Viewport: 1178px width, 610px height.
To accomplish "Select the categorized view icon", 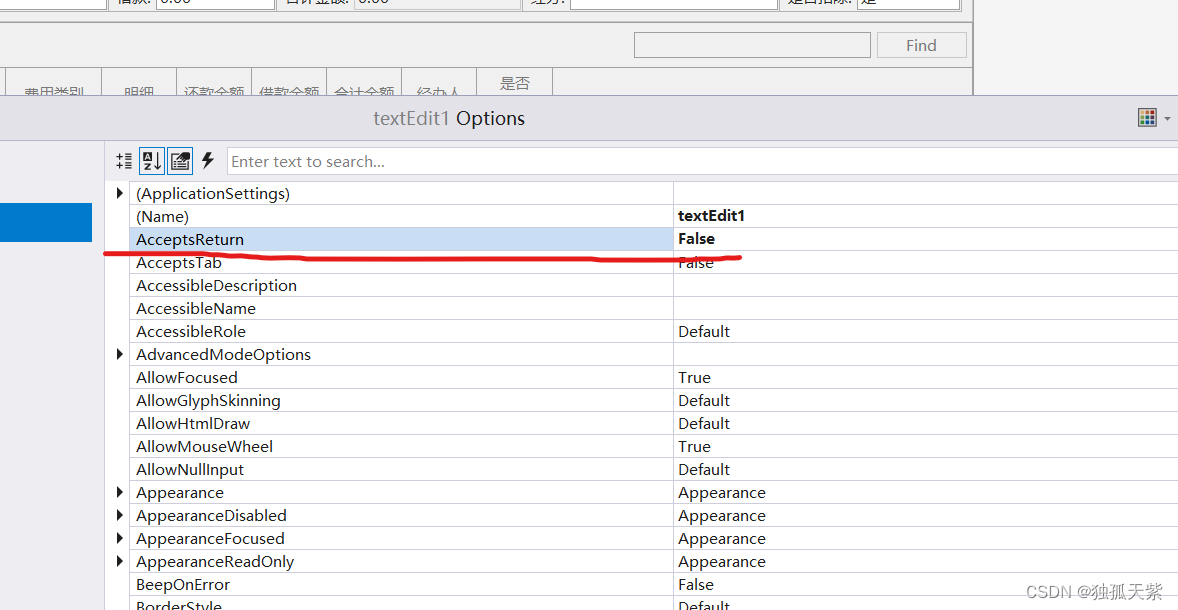I will coord(124,160).
